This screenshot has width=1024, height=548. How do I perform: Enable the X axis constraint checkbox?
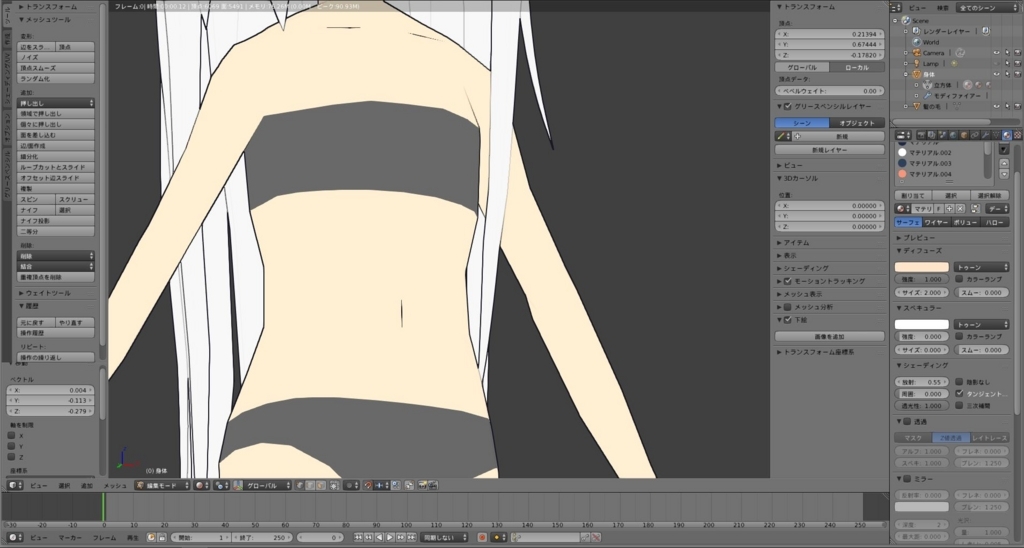11,436
